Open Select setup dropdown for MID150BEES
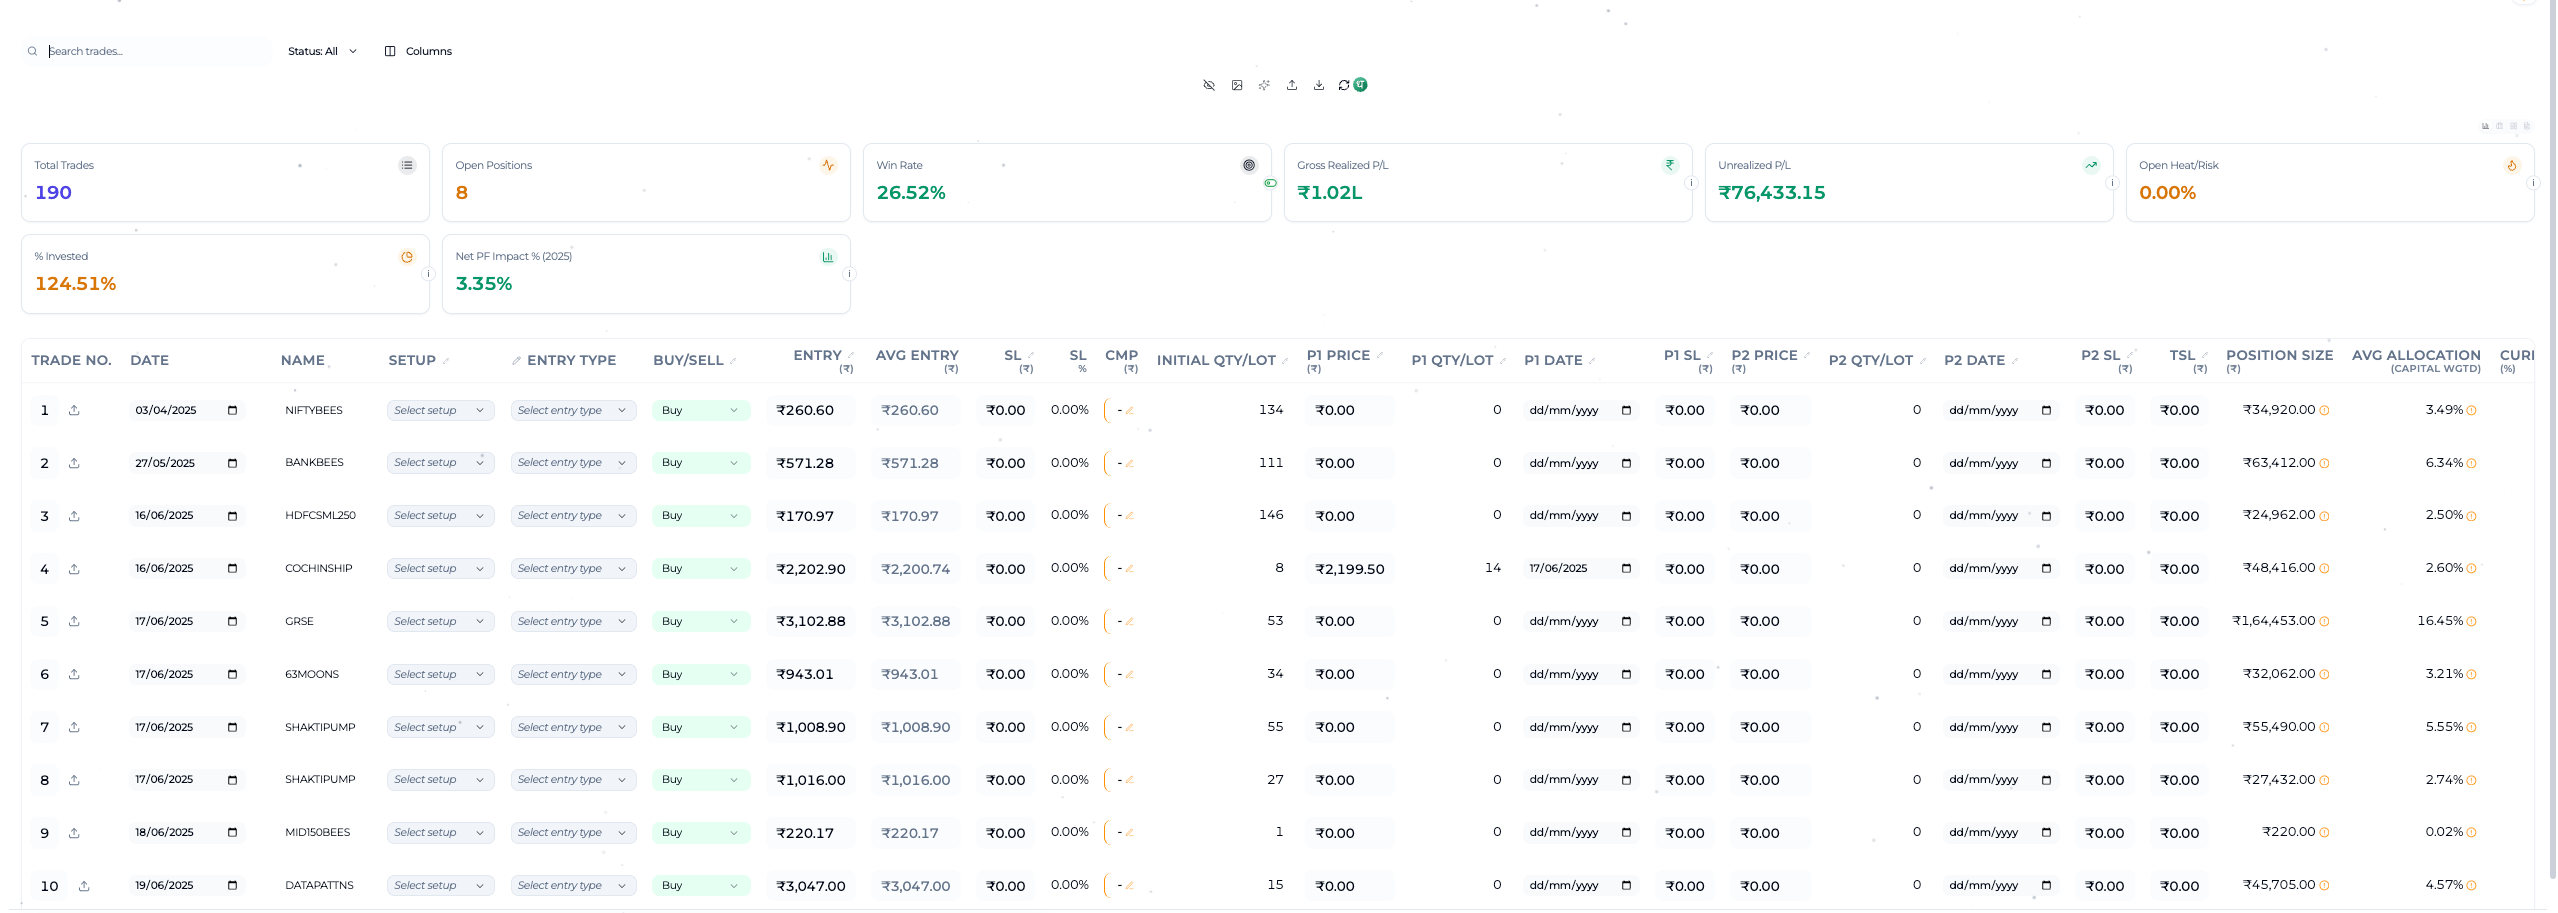This screenshot has width=2558, height=913. click(440, 832)
